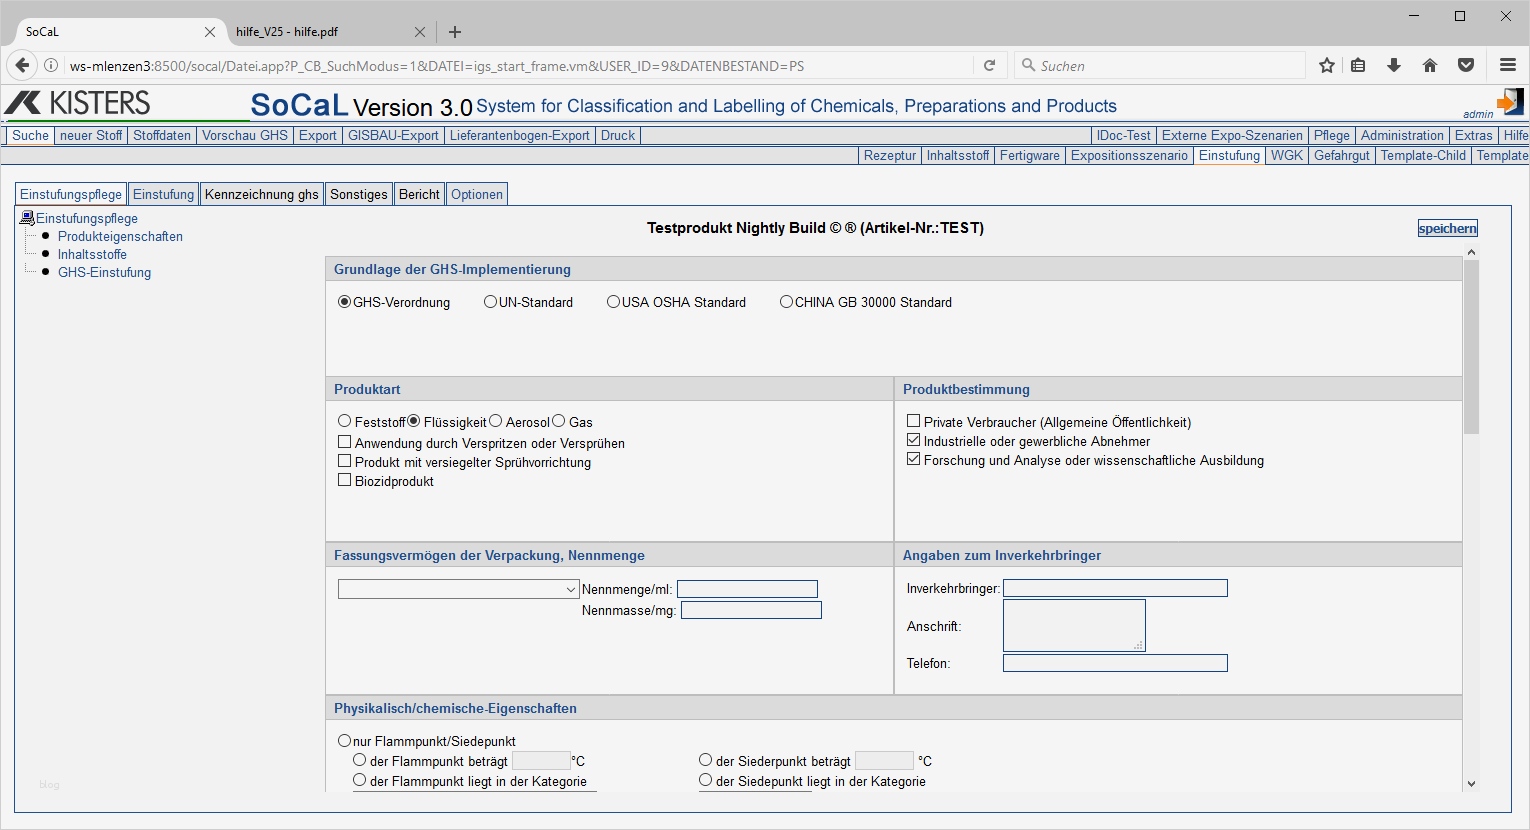The height and width of the screenshot is (830, 1530).
Task: Focus the Telefon input field
Action: tap(1115, 663)
